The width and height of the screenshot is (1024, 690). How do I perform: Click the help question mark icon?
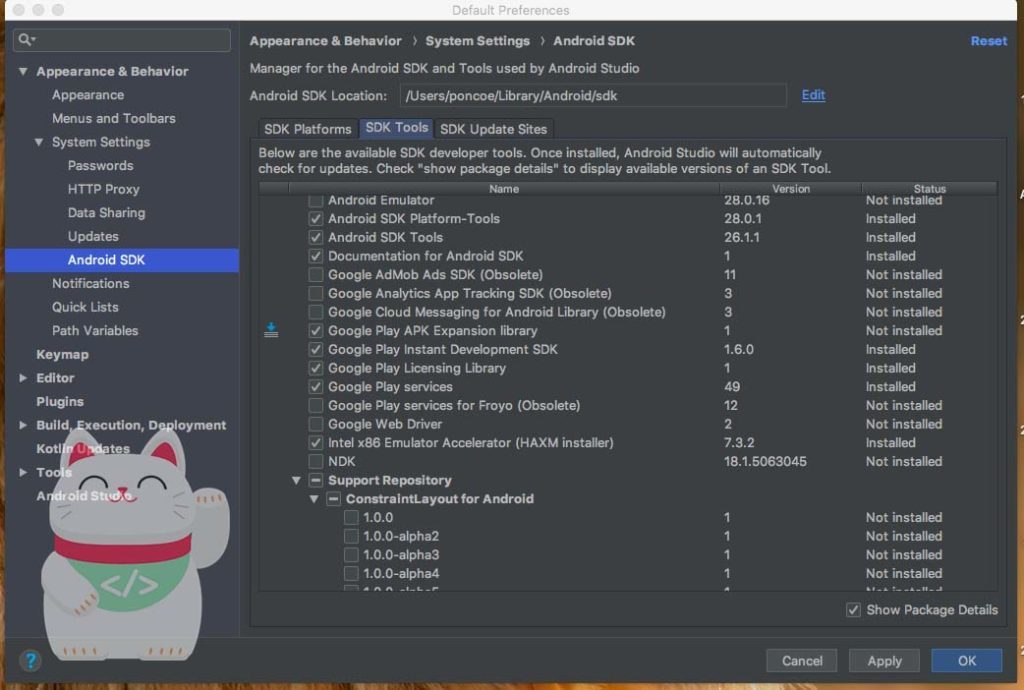(30, 661)
